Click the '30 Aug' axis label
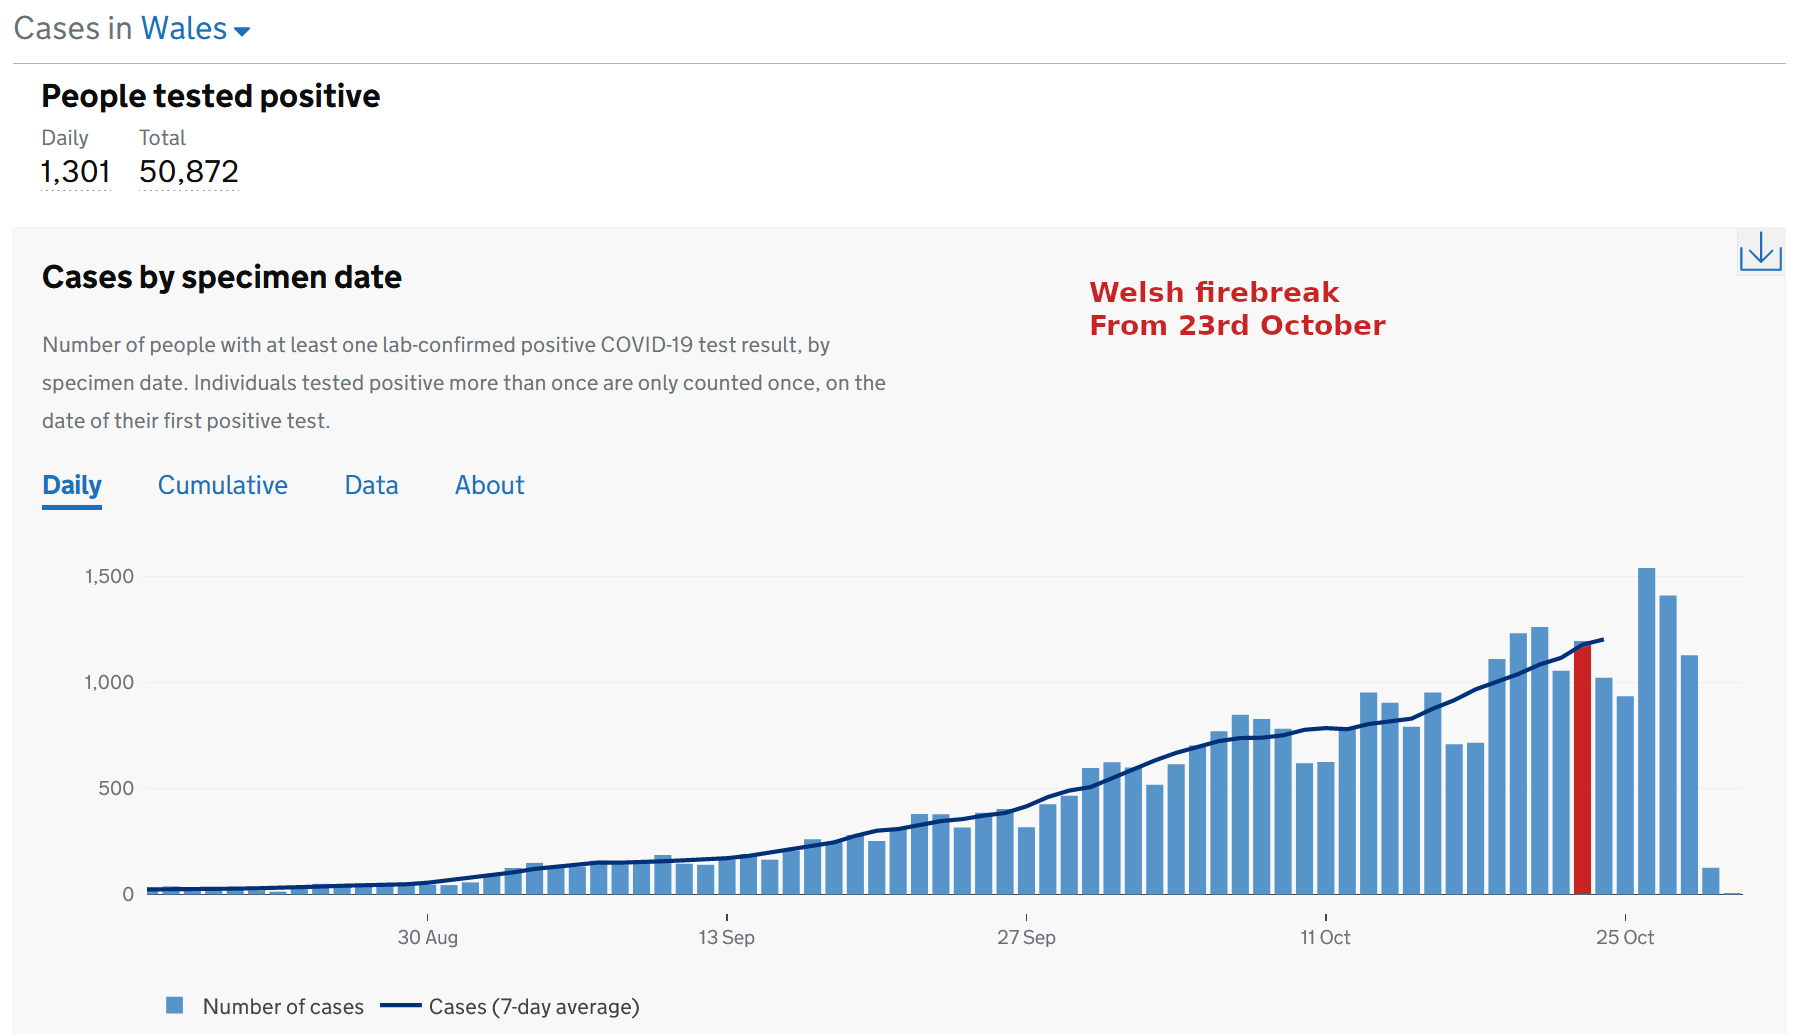Viewport: 1797px width, 1034px height. (x=428, y=937)
